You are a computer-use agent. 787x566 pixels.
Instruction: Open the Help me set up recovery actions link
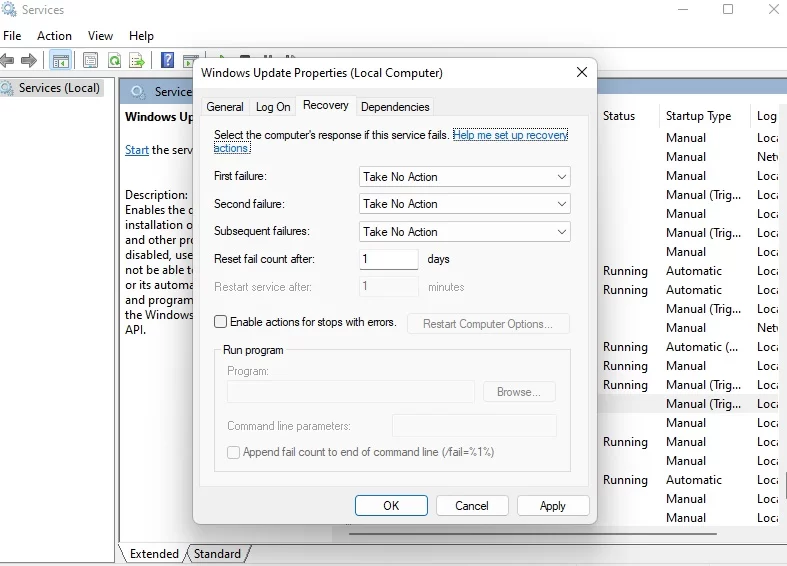(x=510, y=135)
